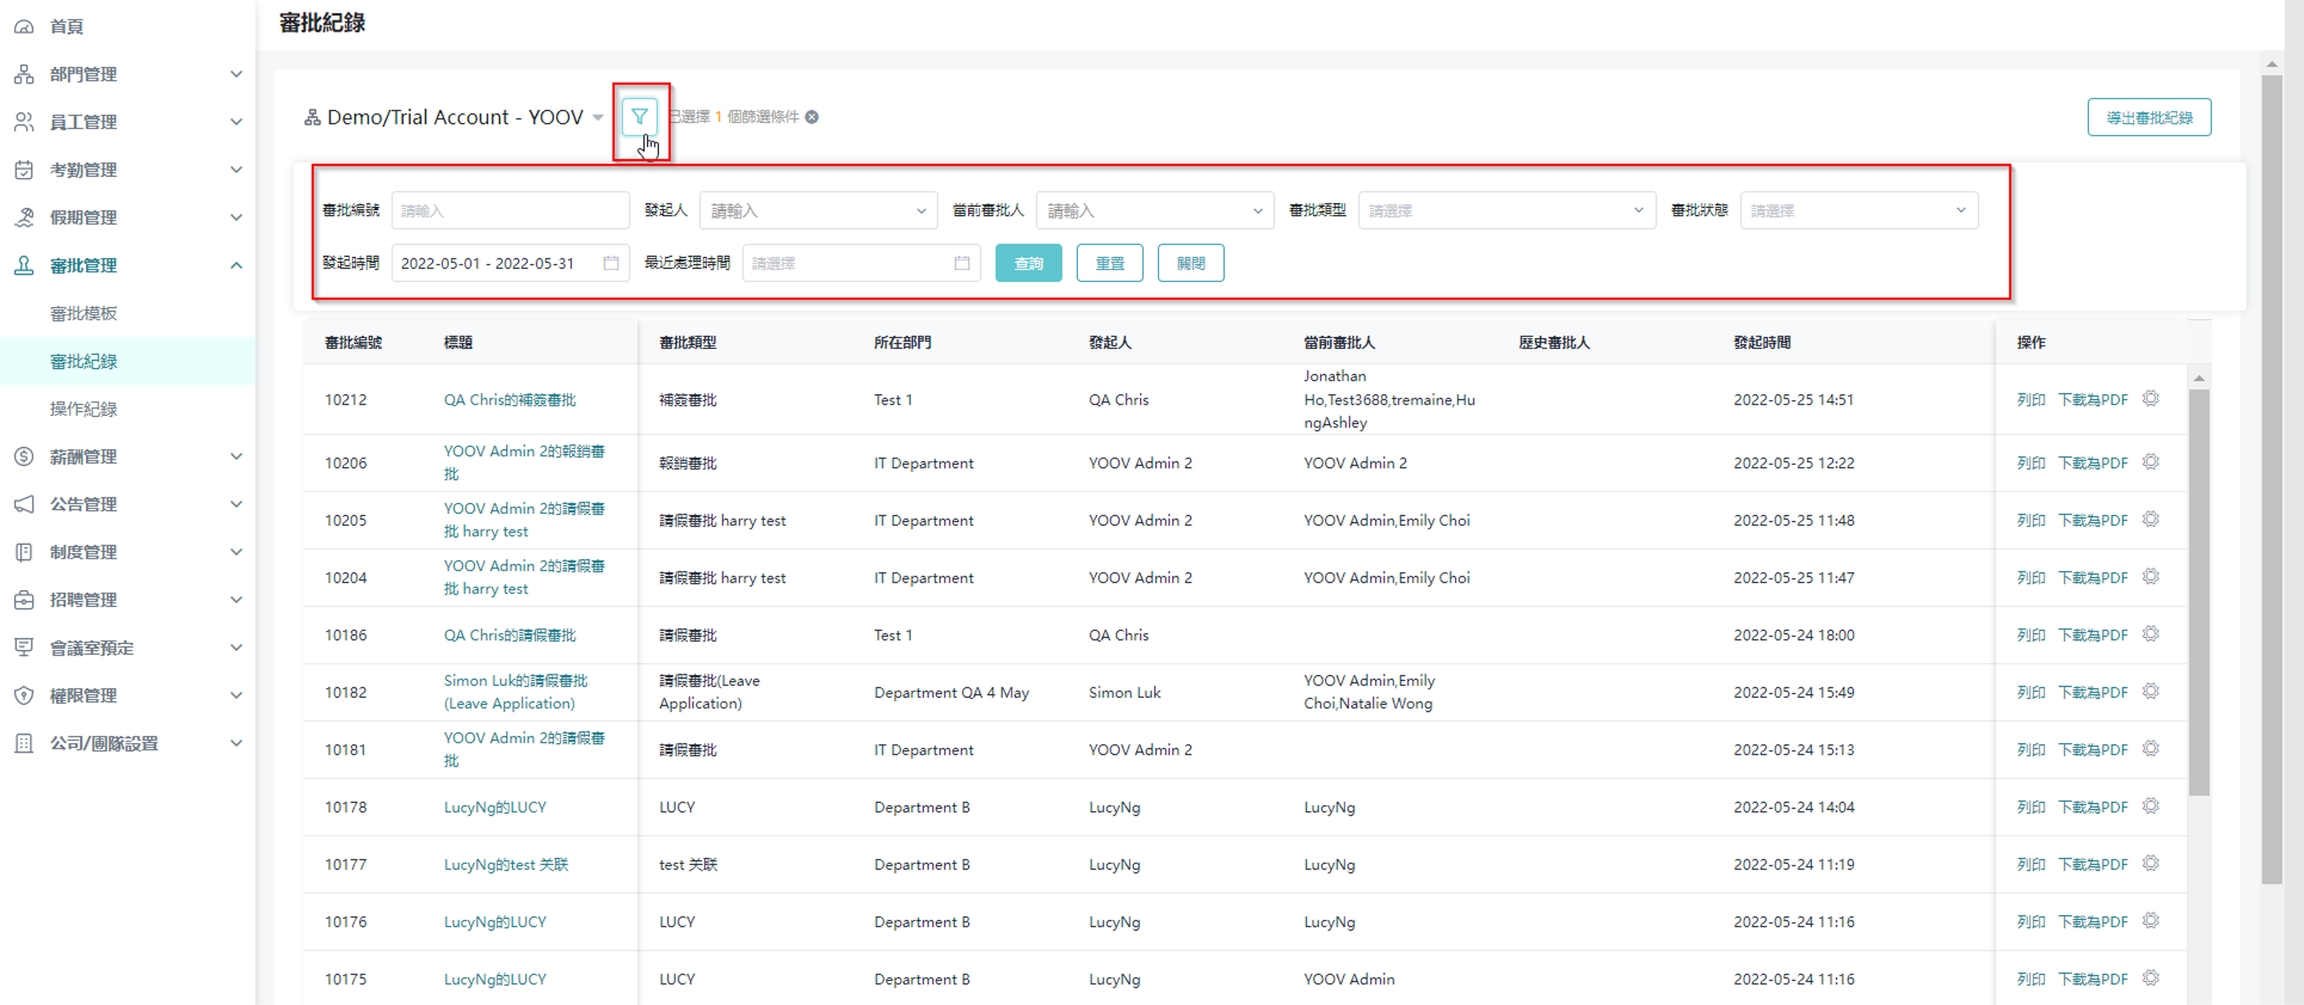Click calendar icon in 最近處理時間 field

(962, 263)
